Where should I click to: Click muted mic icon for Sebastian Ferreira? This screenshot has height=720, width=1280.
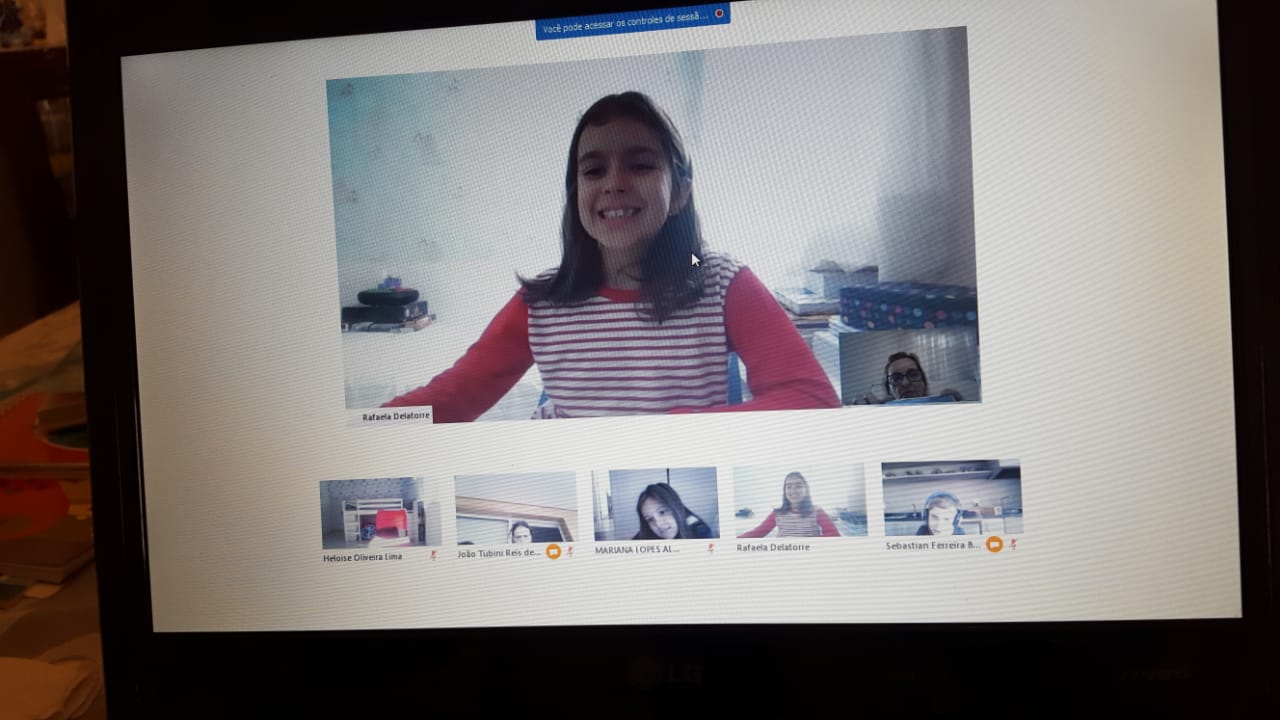(1013, 544)
